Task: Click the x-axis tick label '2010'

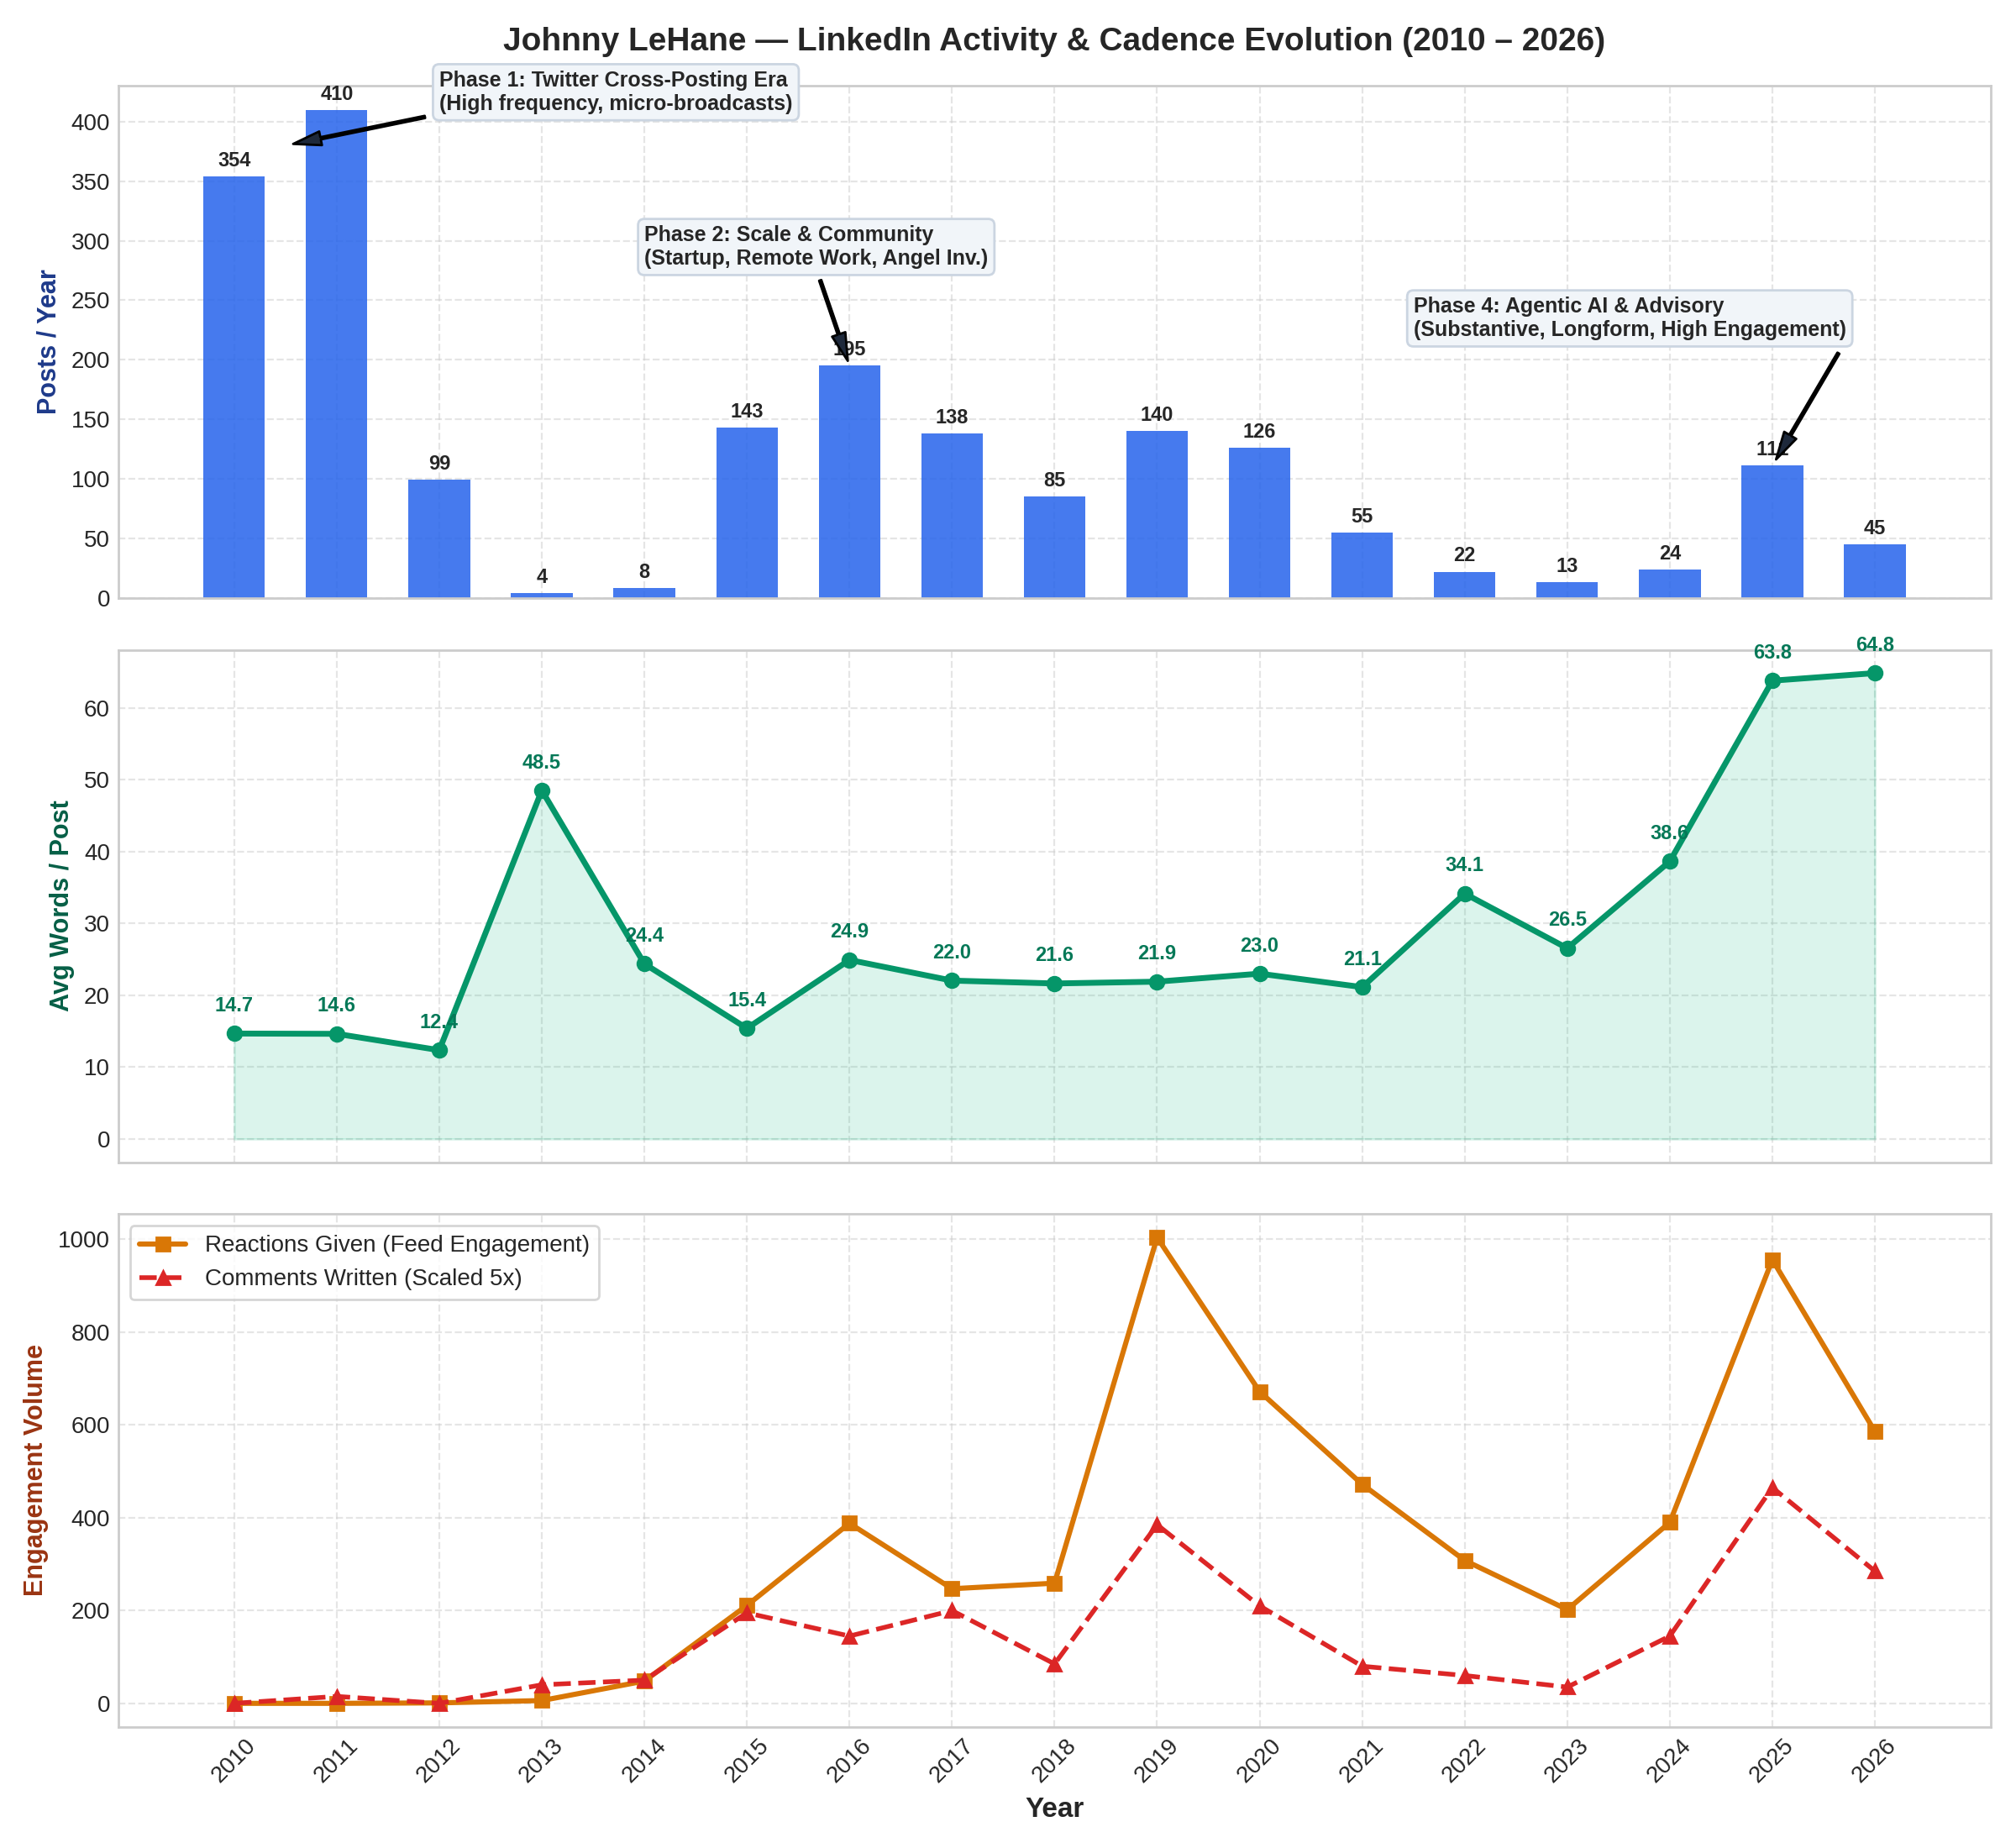Action: (x=232, y=1761)
